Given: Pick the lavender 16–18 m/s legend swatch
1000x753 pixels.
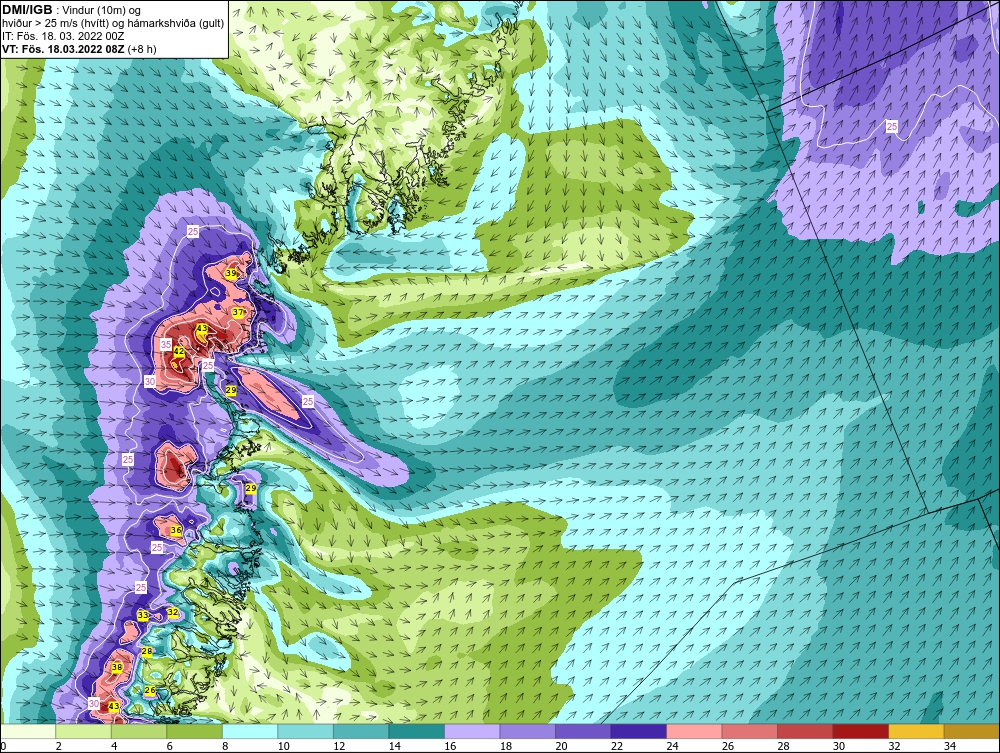Looking at the screenshot, I should click(472, 731).
